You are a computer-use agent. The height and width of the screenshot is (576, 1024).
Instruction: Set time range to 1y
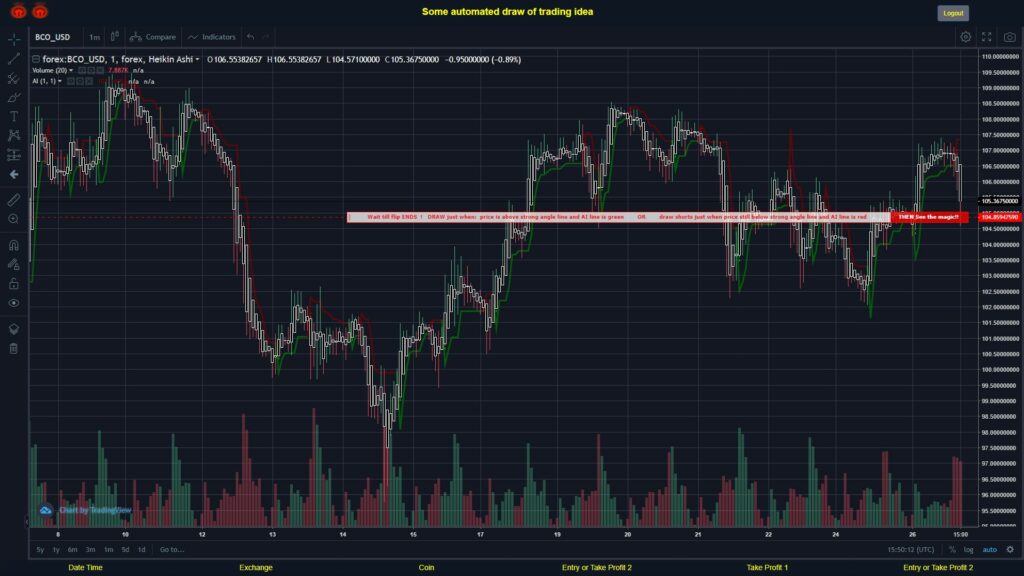click(56, 550)
